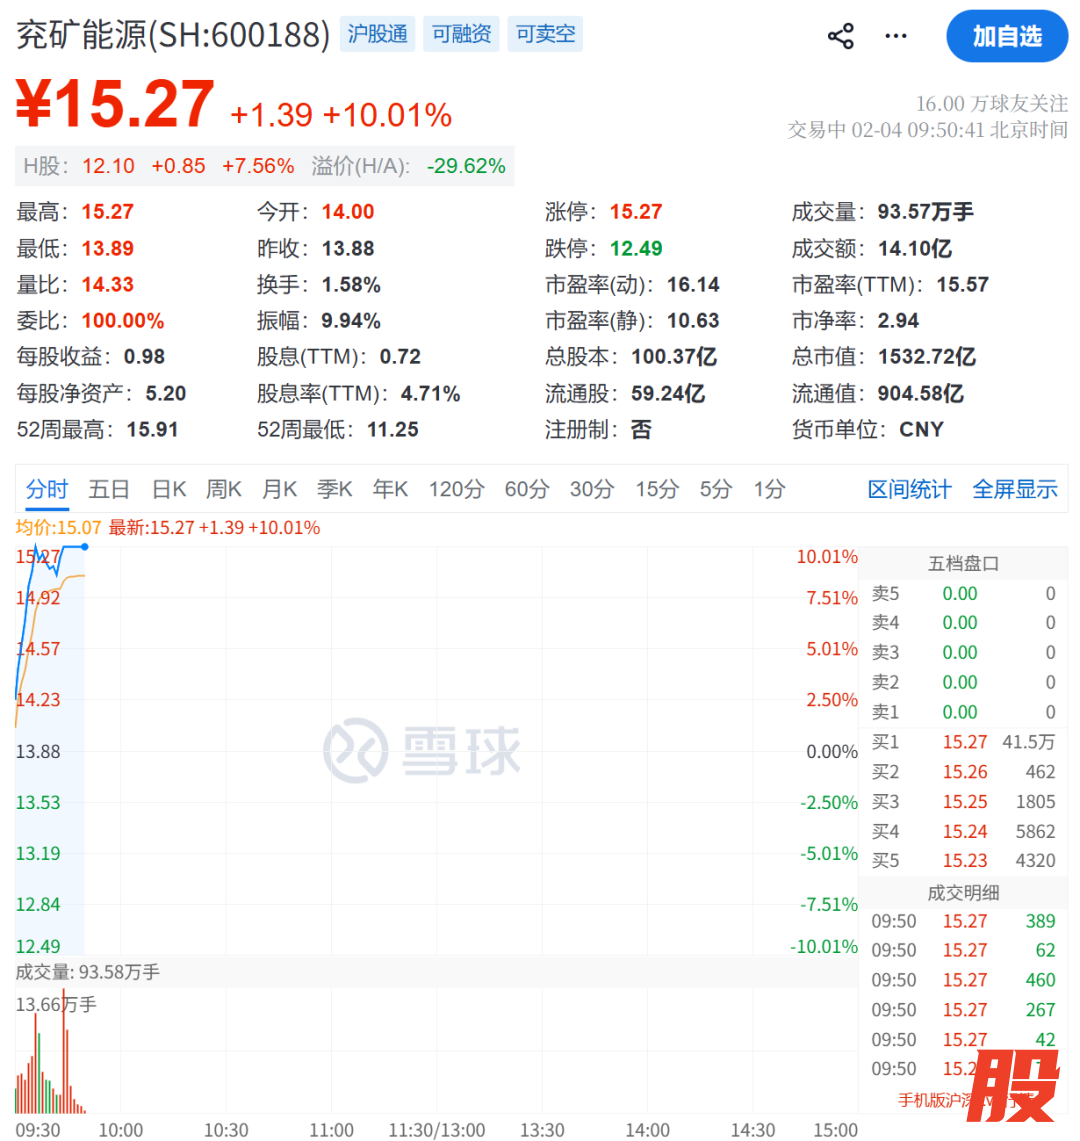Switch to the 五日 chart tab

click(x=109, y=490)
